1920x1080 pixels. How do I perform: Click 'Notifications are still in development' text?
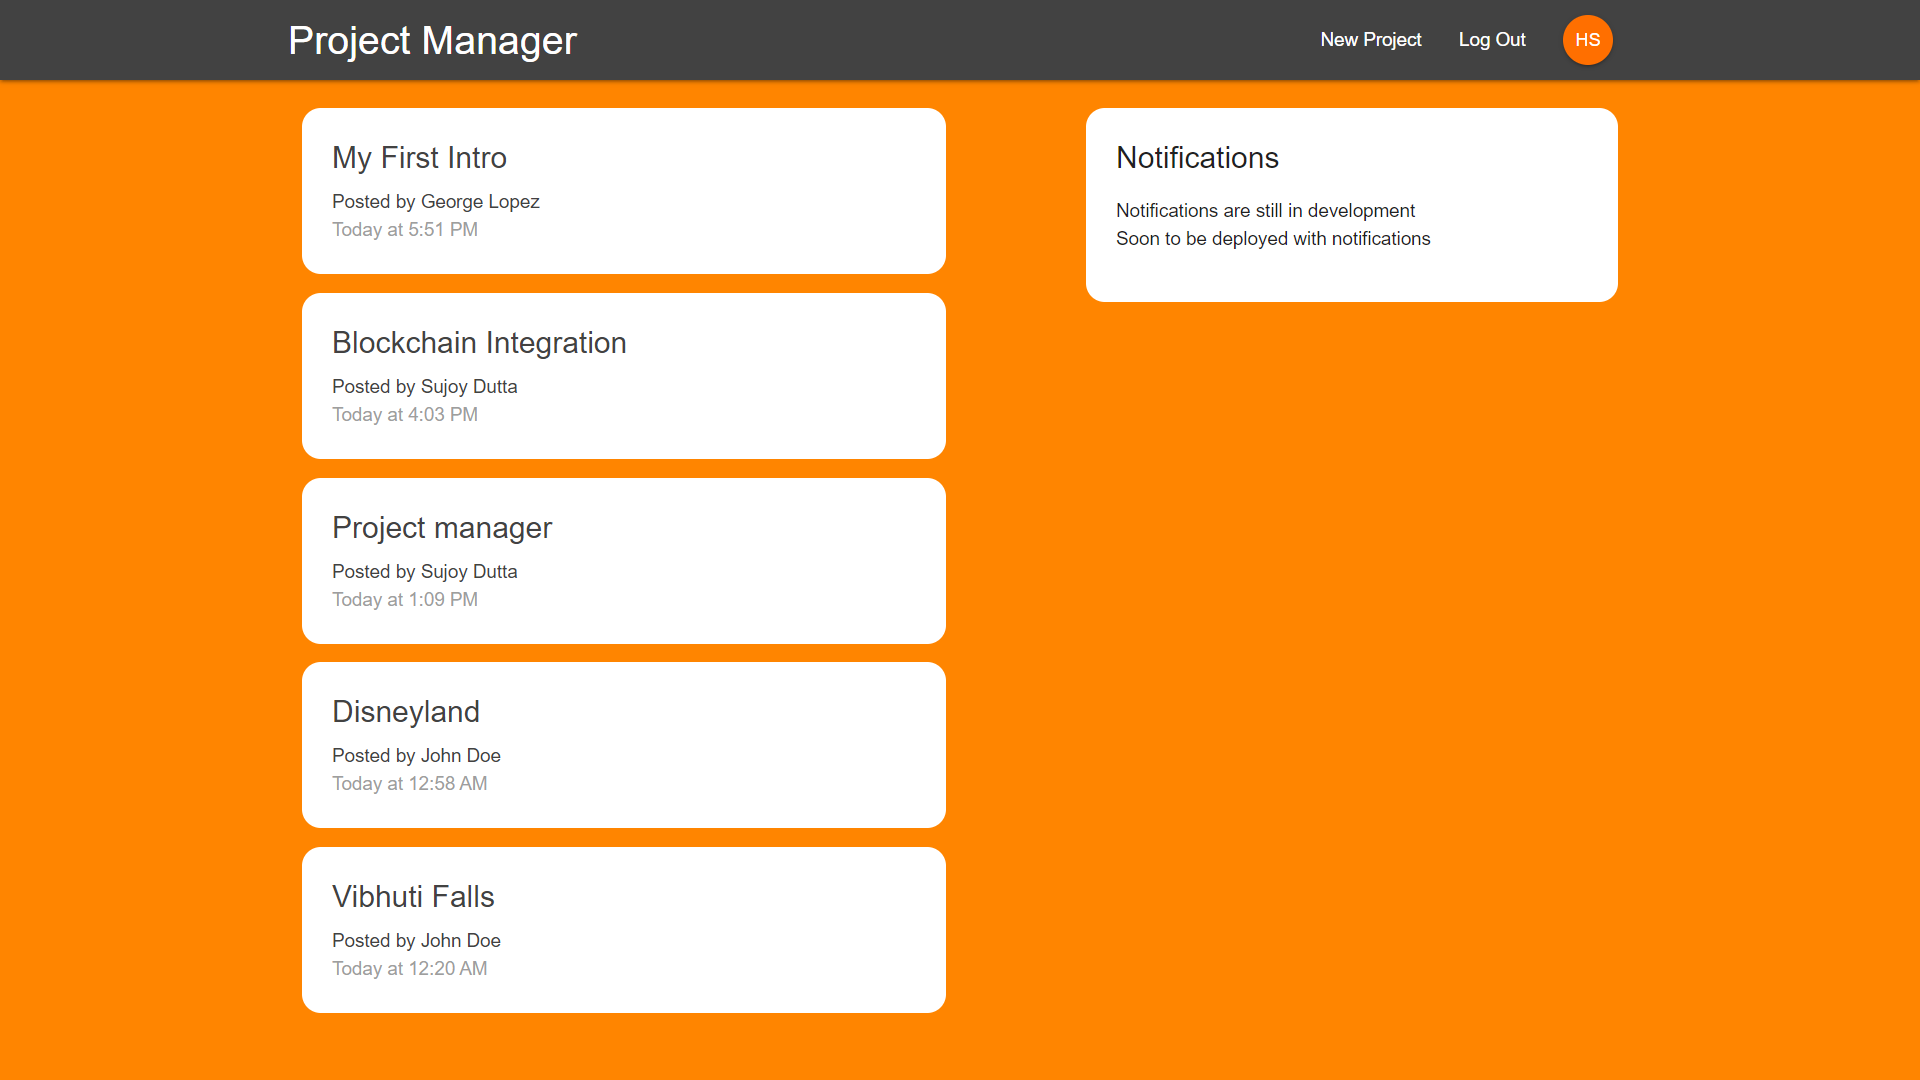(x=1265, y=211)
